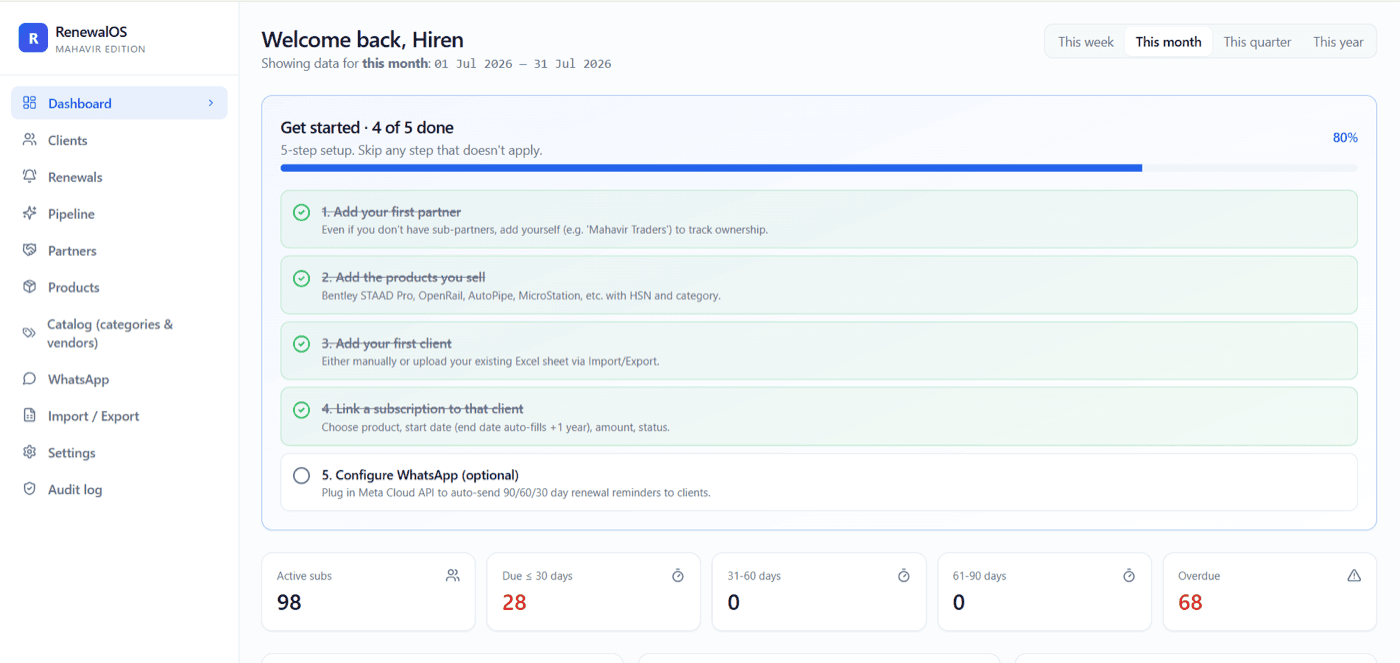This screenshot has height=663, width=1400.
Task: Toggle the checkmark for Add your first client
Action: tap(301, 344)
